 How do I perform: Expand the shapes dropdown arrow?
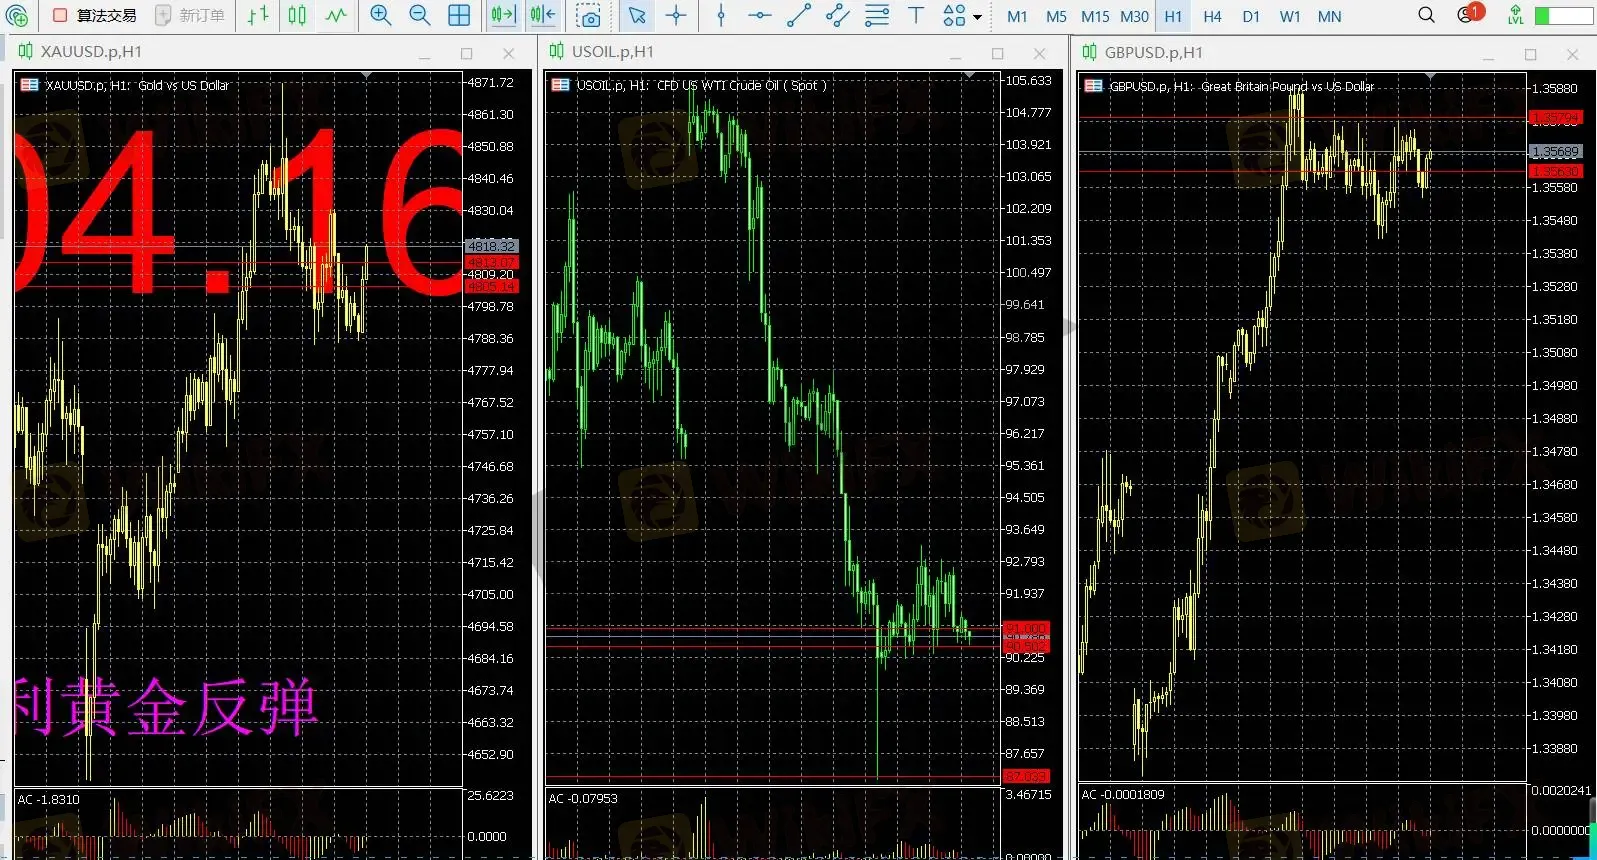pos(977,17)
